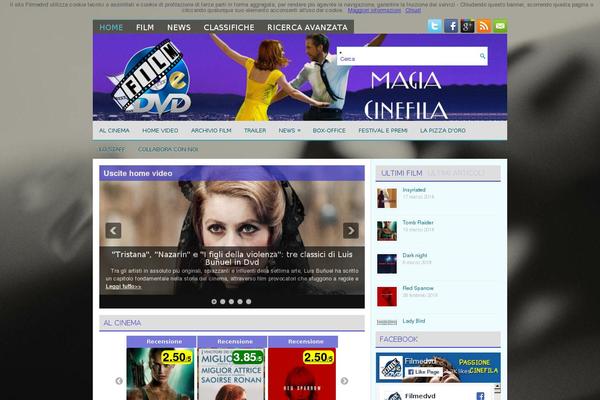Click Facebook icon beside lower Filmedvd name
Image resolution: width=600 pixels, height=400 pixels.
pyautogui.click(x=480, y=396)
